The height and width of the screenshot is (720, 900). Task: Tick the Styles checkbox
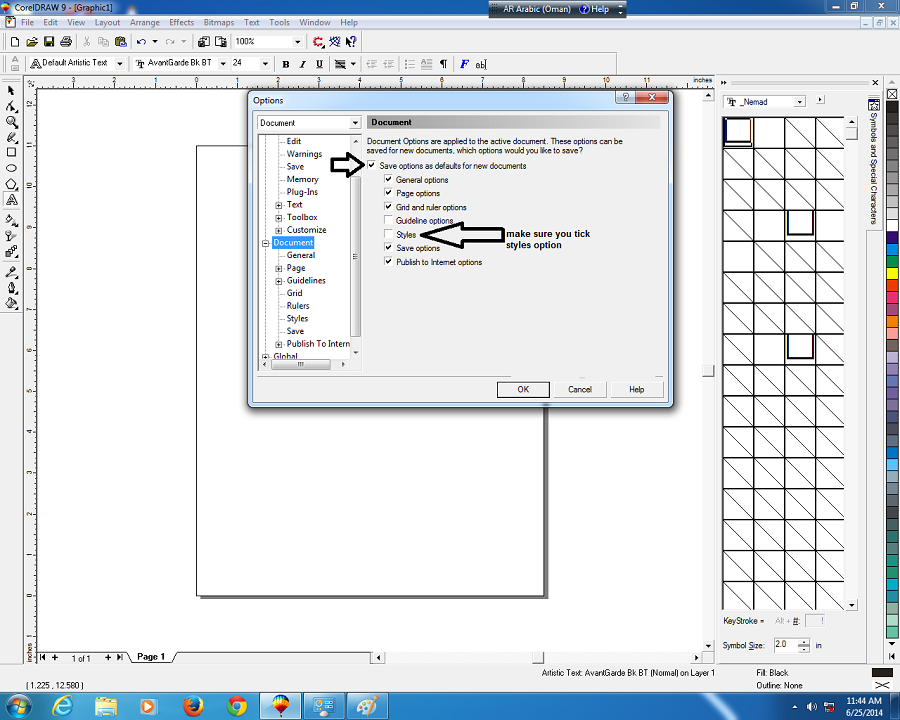point(389,234)
